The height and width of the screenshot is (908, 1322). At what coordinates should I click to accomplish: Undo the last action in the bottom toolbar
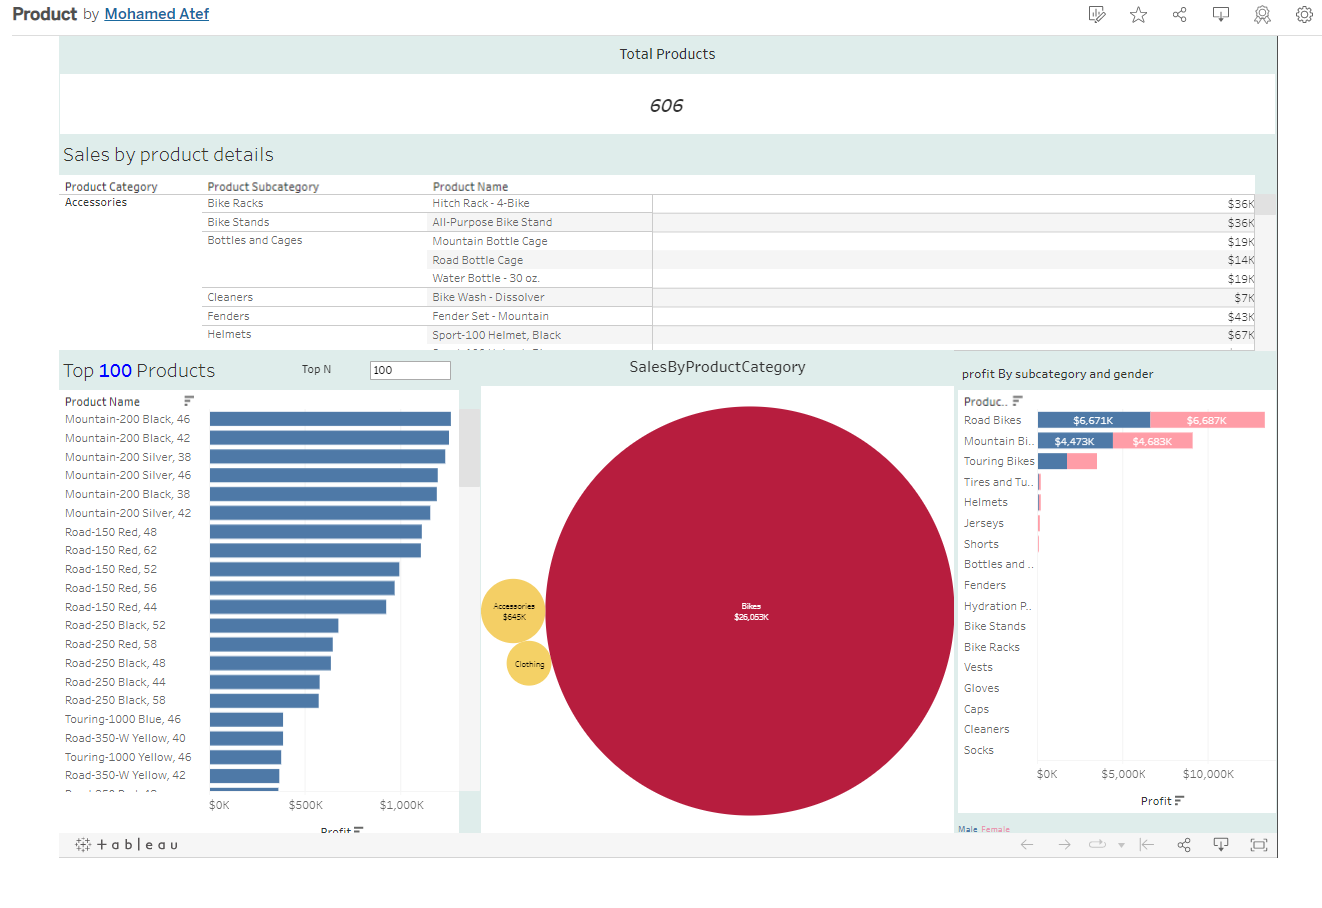[x=1026, y=844]
